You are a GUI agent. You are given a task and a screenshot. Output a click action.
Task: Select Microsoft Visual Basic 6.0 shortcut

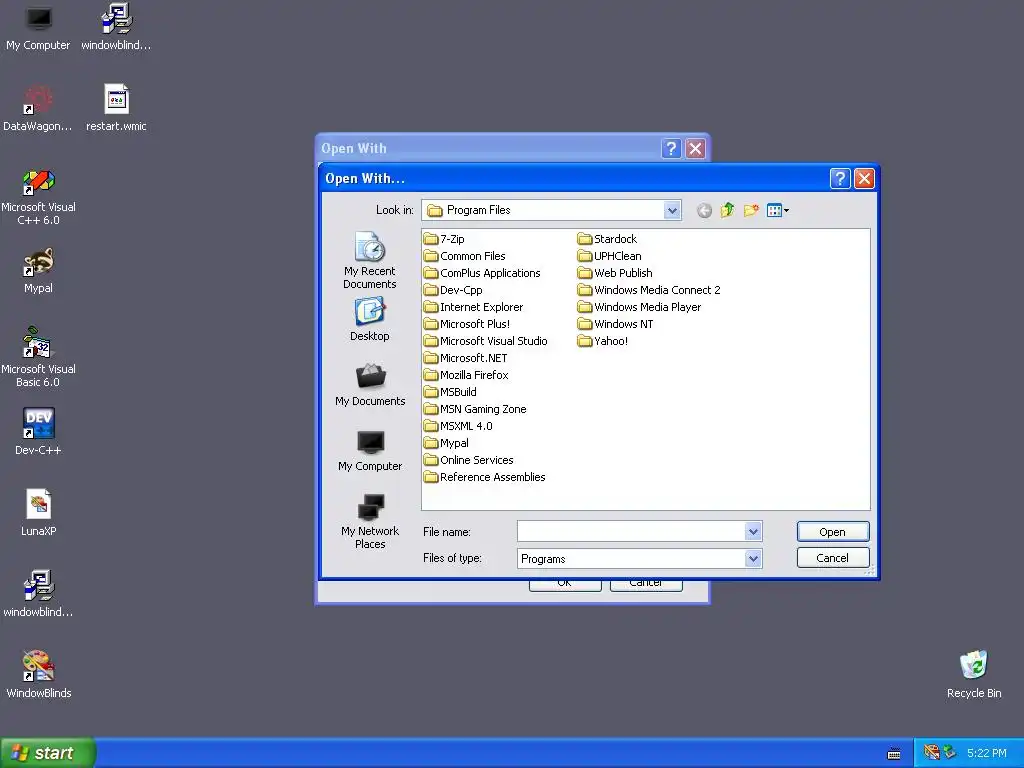tap(38, 358)
